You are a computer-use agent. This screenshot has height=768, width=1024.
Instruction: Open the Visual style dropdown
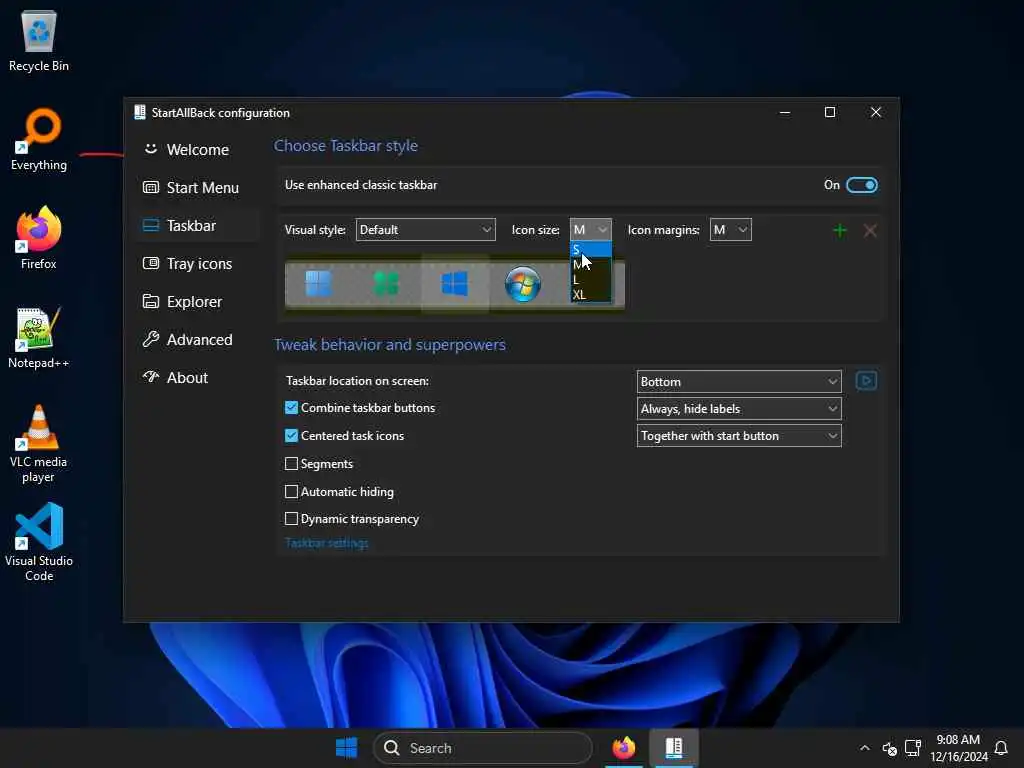coord(425,230)
